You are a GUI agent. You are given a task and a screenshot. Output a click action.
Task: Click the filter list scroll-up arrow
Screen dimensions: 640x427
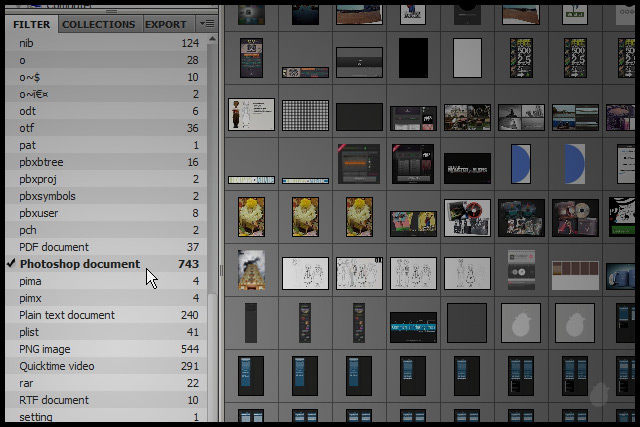[x=212, y=42]
